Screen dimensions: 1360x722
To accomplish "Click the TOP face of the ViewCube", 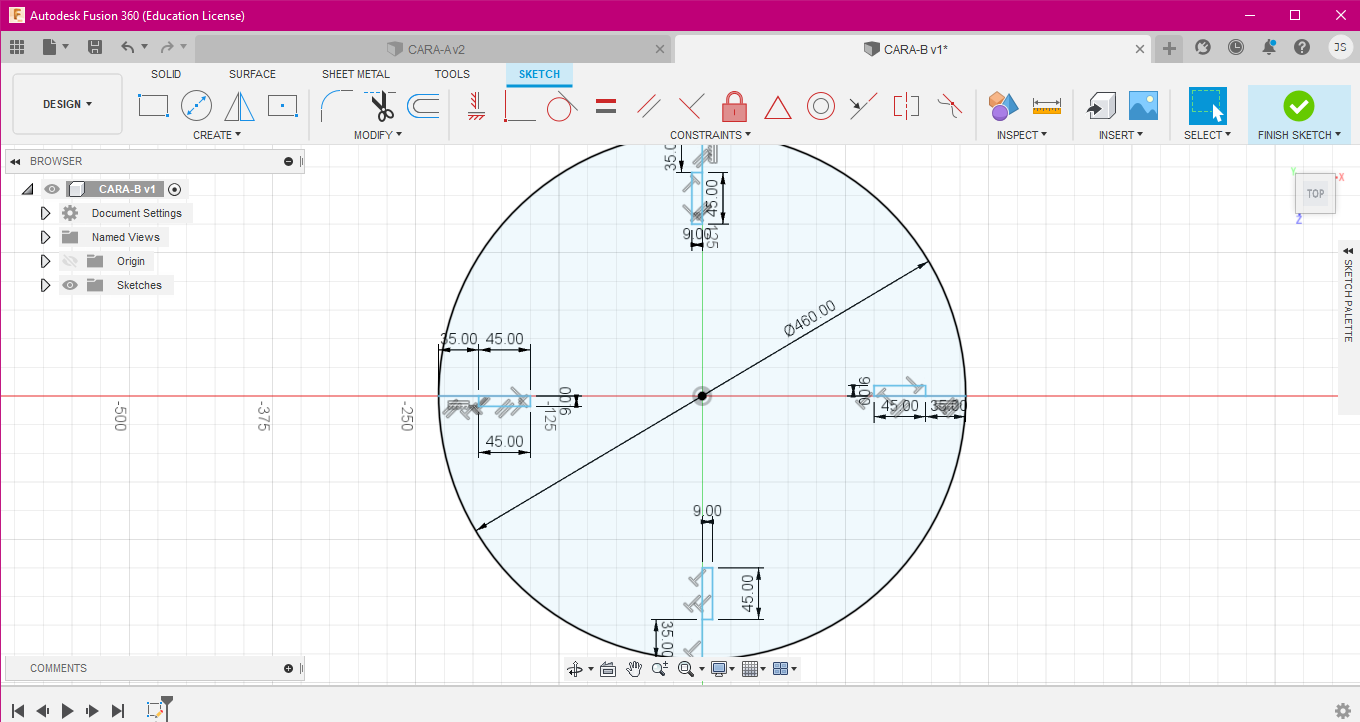I will 1315,194.
